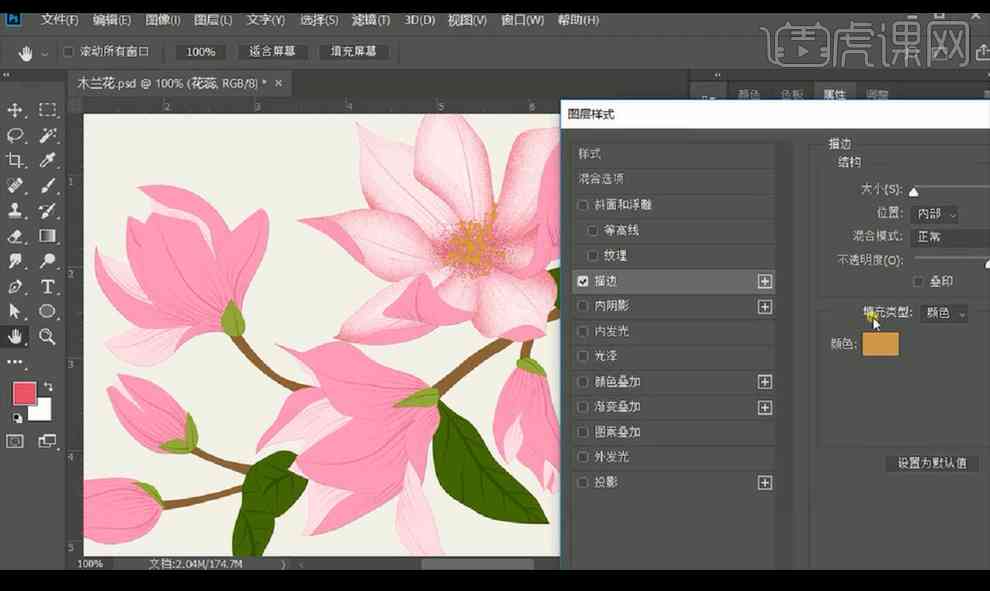This screenshot has width=990, height=591.
Task: Select the Dodge tool
Action: pyautogui.click(x=47, y=261)
